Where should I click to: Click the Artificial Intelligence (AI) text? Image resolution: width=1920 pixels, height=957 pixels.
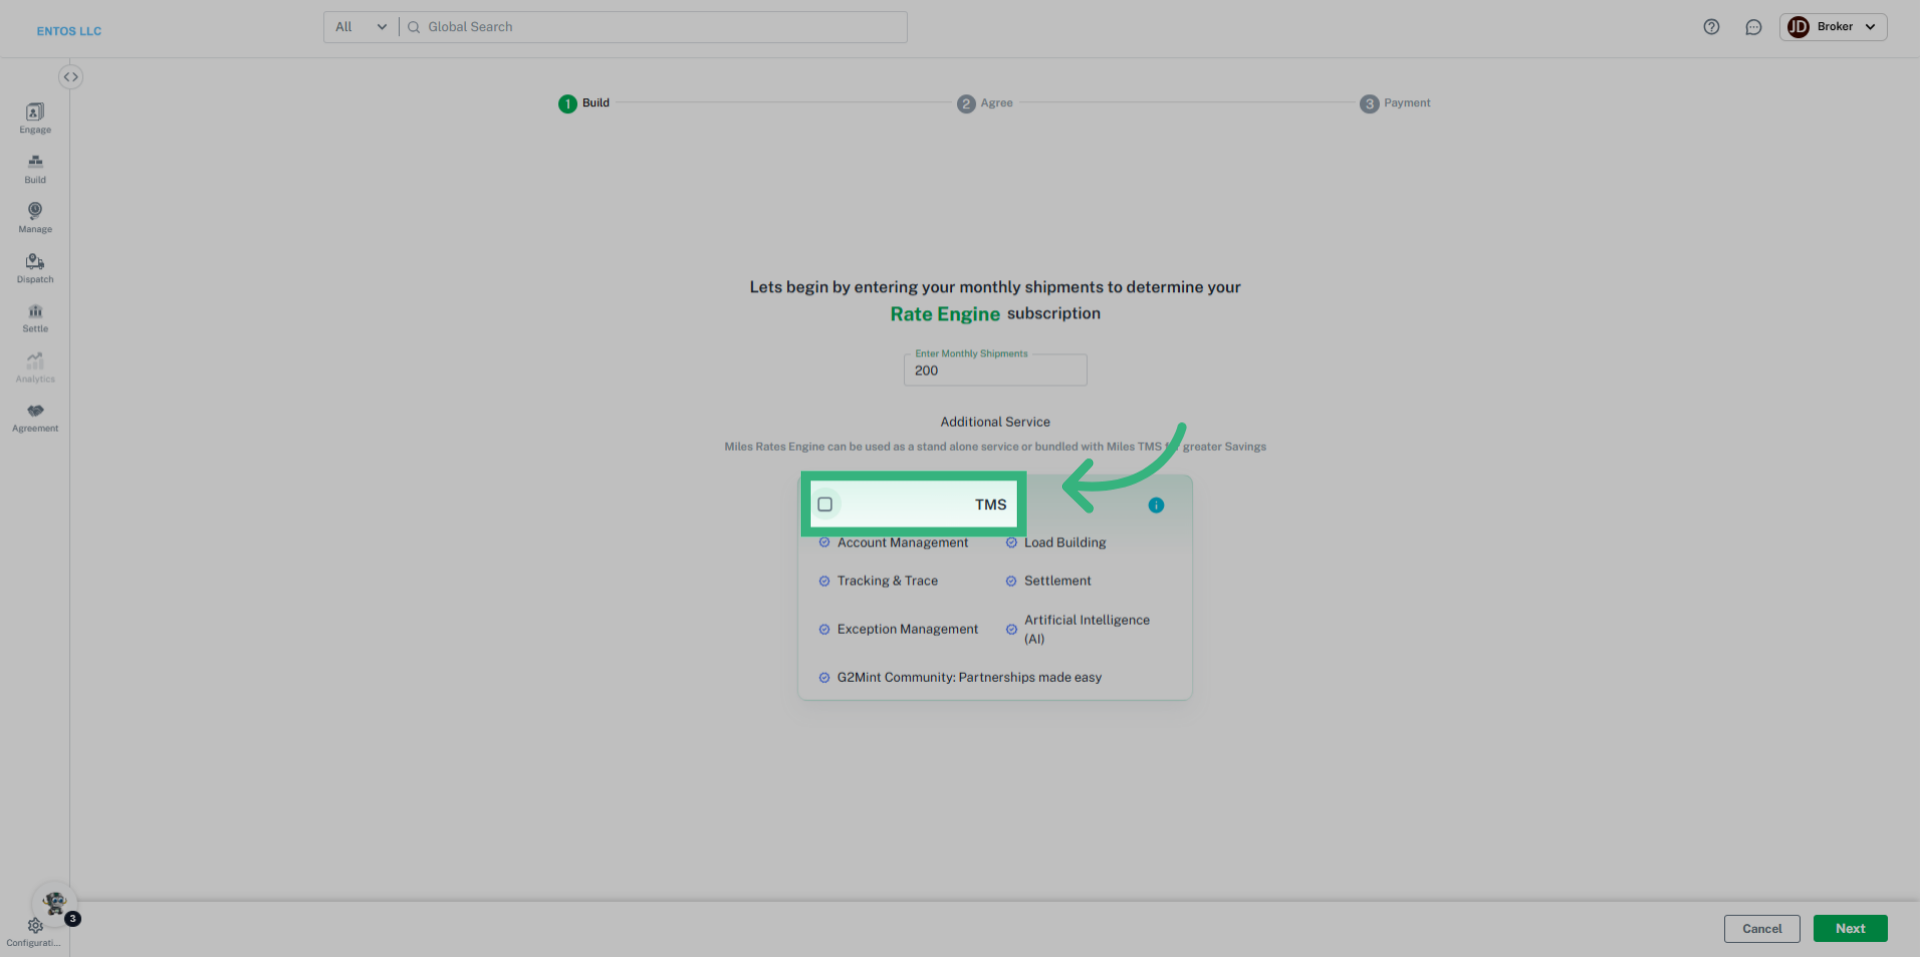[x=1087, y=629]
